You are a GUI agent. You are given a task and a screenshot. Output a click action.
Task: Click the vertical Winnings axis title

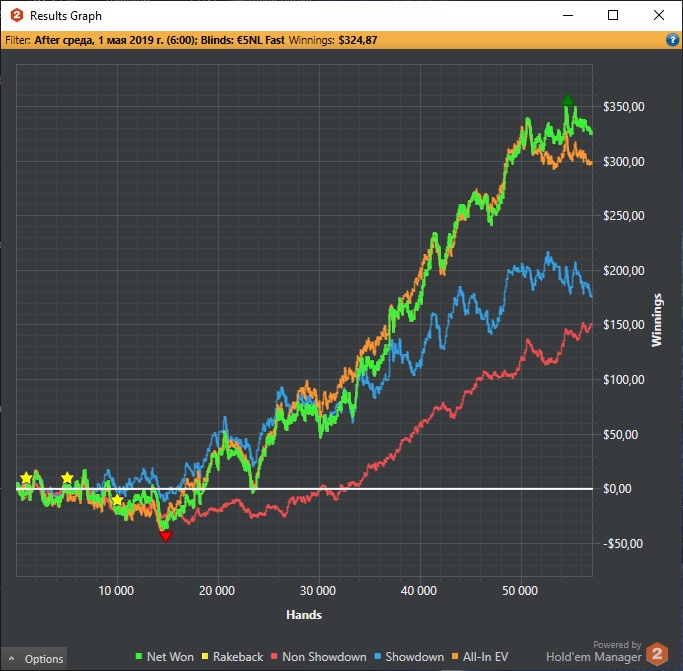[x=657, y=320]
